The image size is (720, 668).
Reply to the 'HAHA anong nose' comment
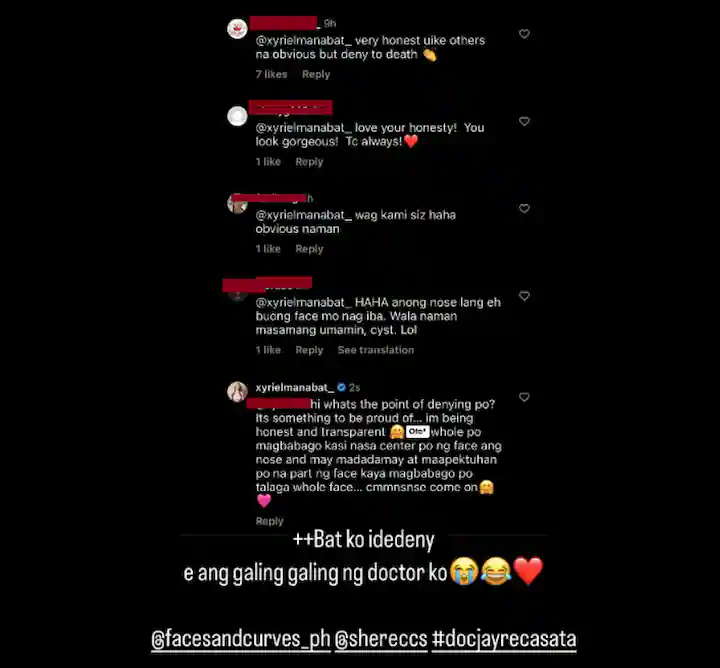click(309, 350)
